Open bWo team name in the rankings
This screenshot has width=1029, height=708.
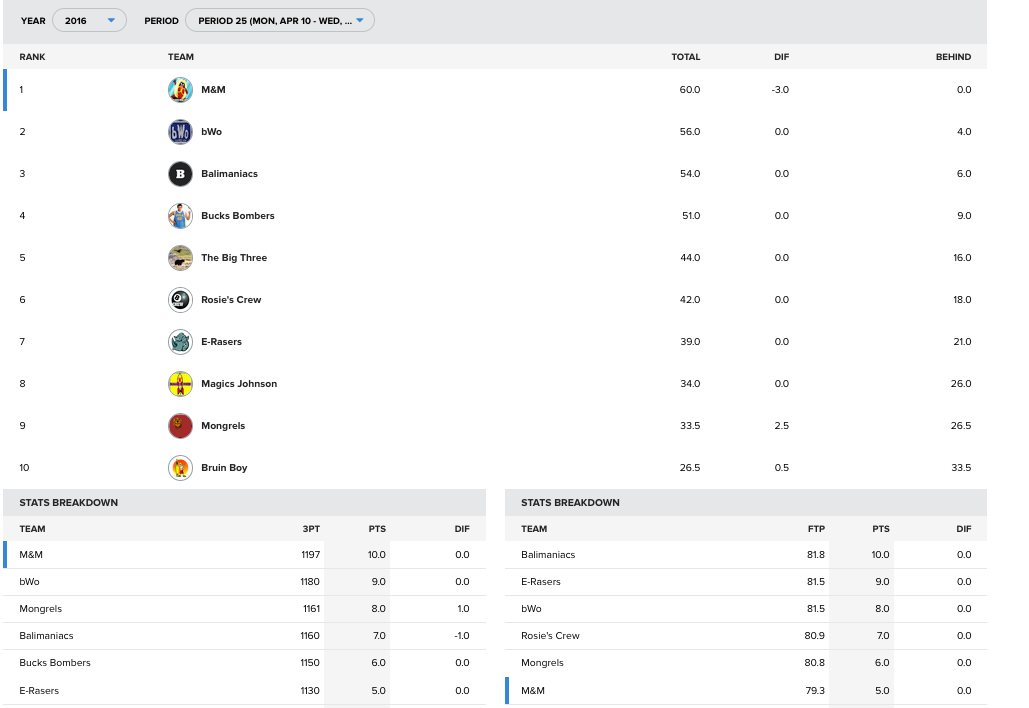[211, 132]
